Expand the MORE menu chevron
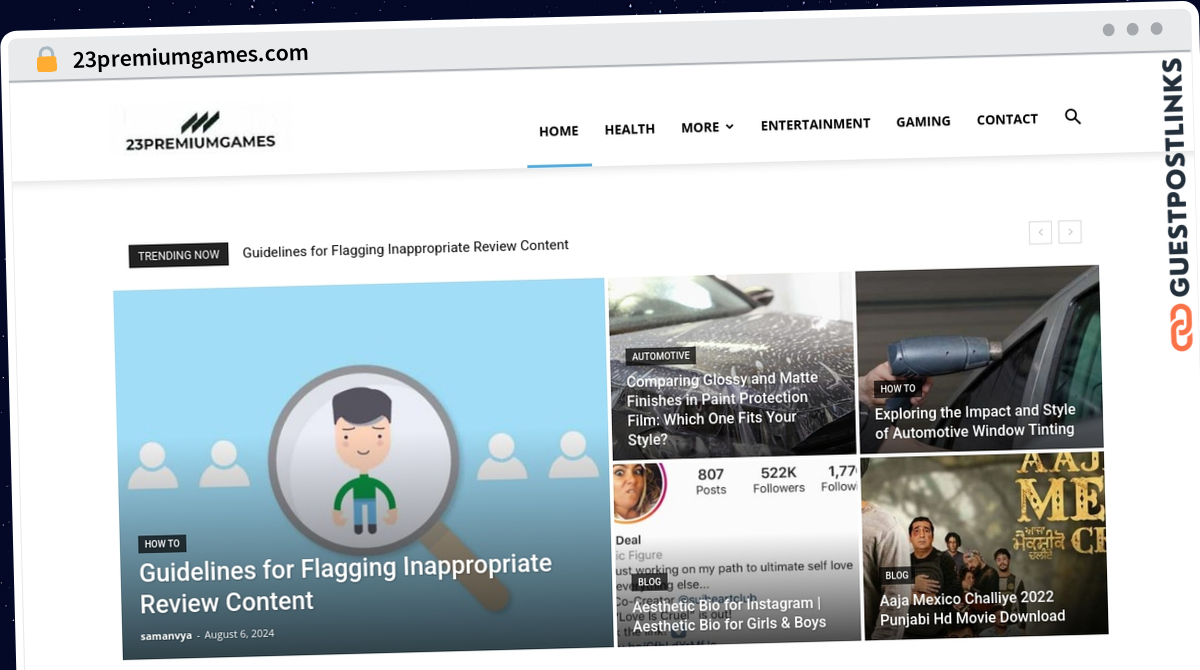Screen dimensions: 1200x670 point(729,127)
